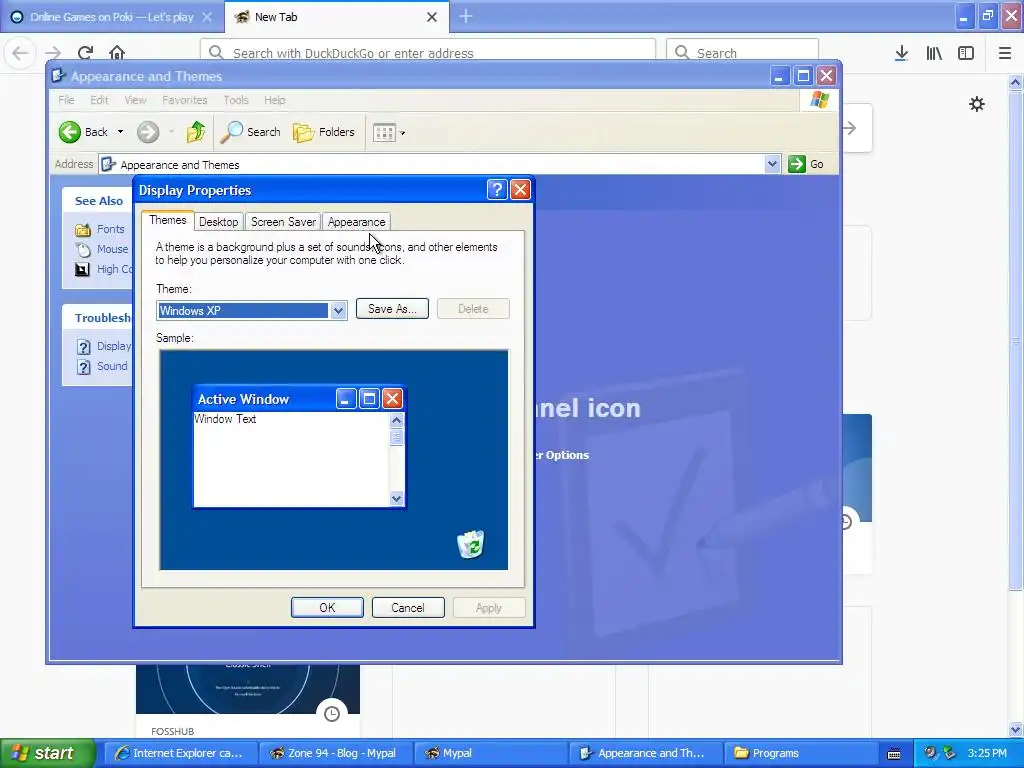Open a new browser tab with plus
The image size is (1024, 768).
(466, 16)
